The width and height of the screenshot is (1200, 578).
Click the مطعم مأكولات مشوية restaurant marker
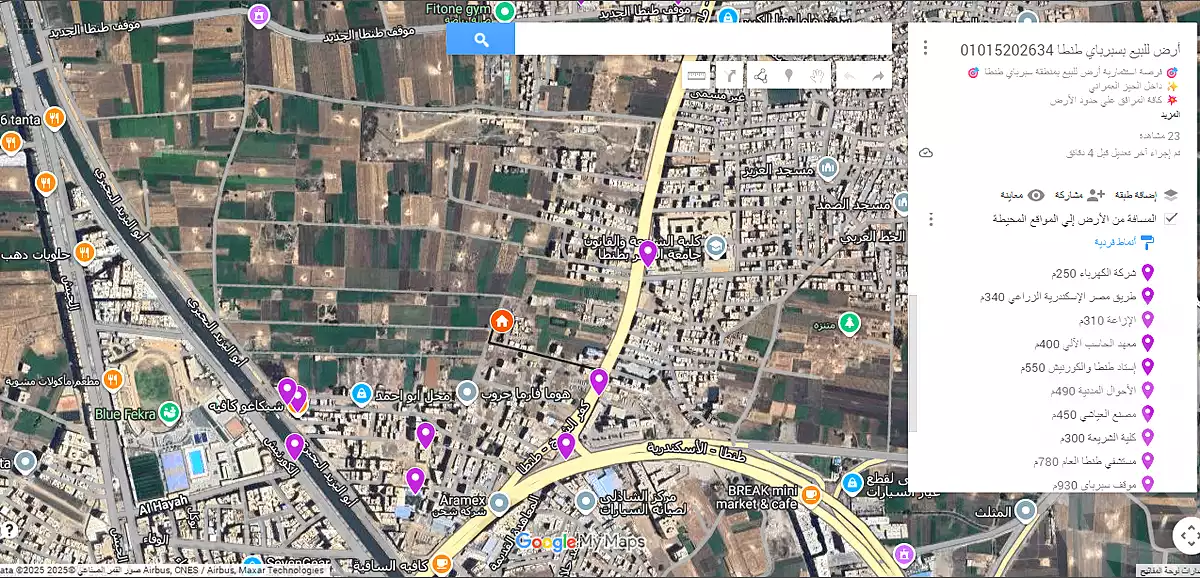click(113, 379)
